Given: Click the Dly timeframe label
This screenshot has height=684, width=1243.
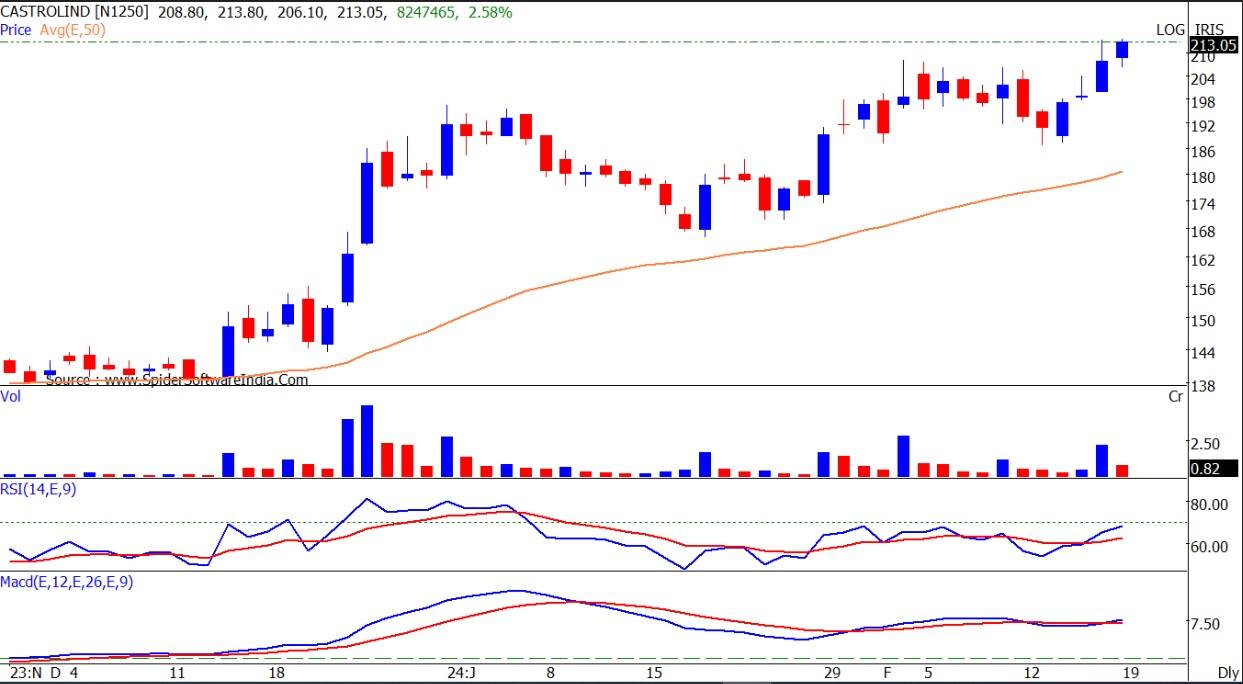Looking at the screenshot, I should (x=1228, y=673).
